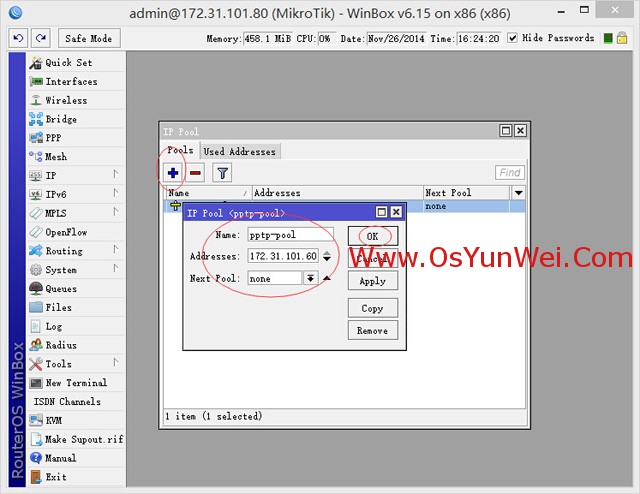640x494 pixels.
Task: Open Wireless menu item
Action: 76,100
